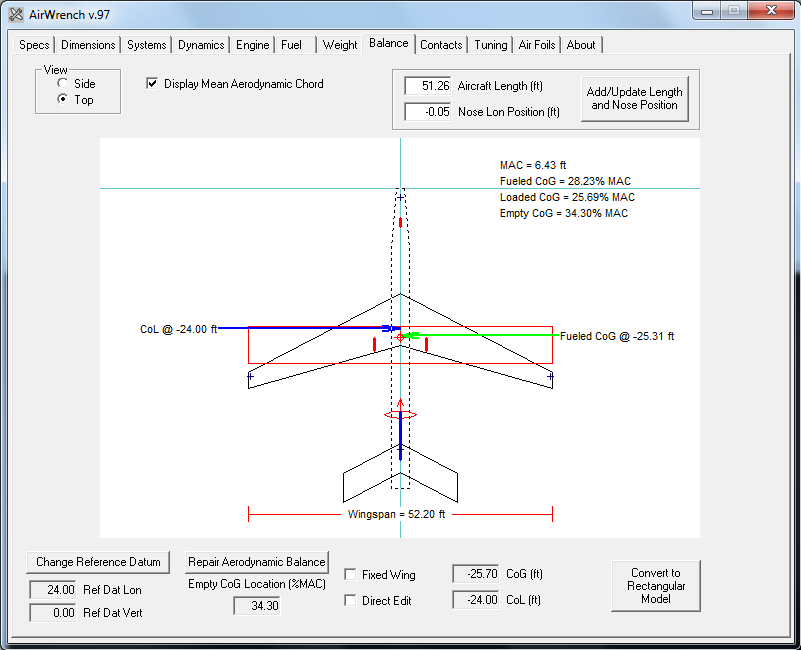Switch to the Weight tab
The image size is (801, 650).
340,44
